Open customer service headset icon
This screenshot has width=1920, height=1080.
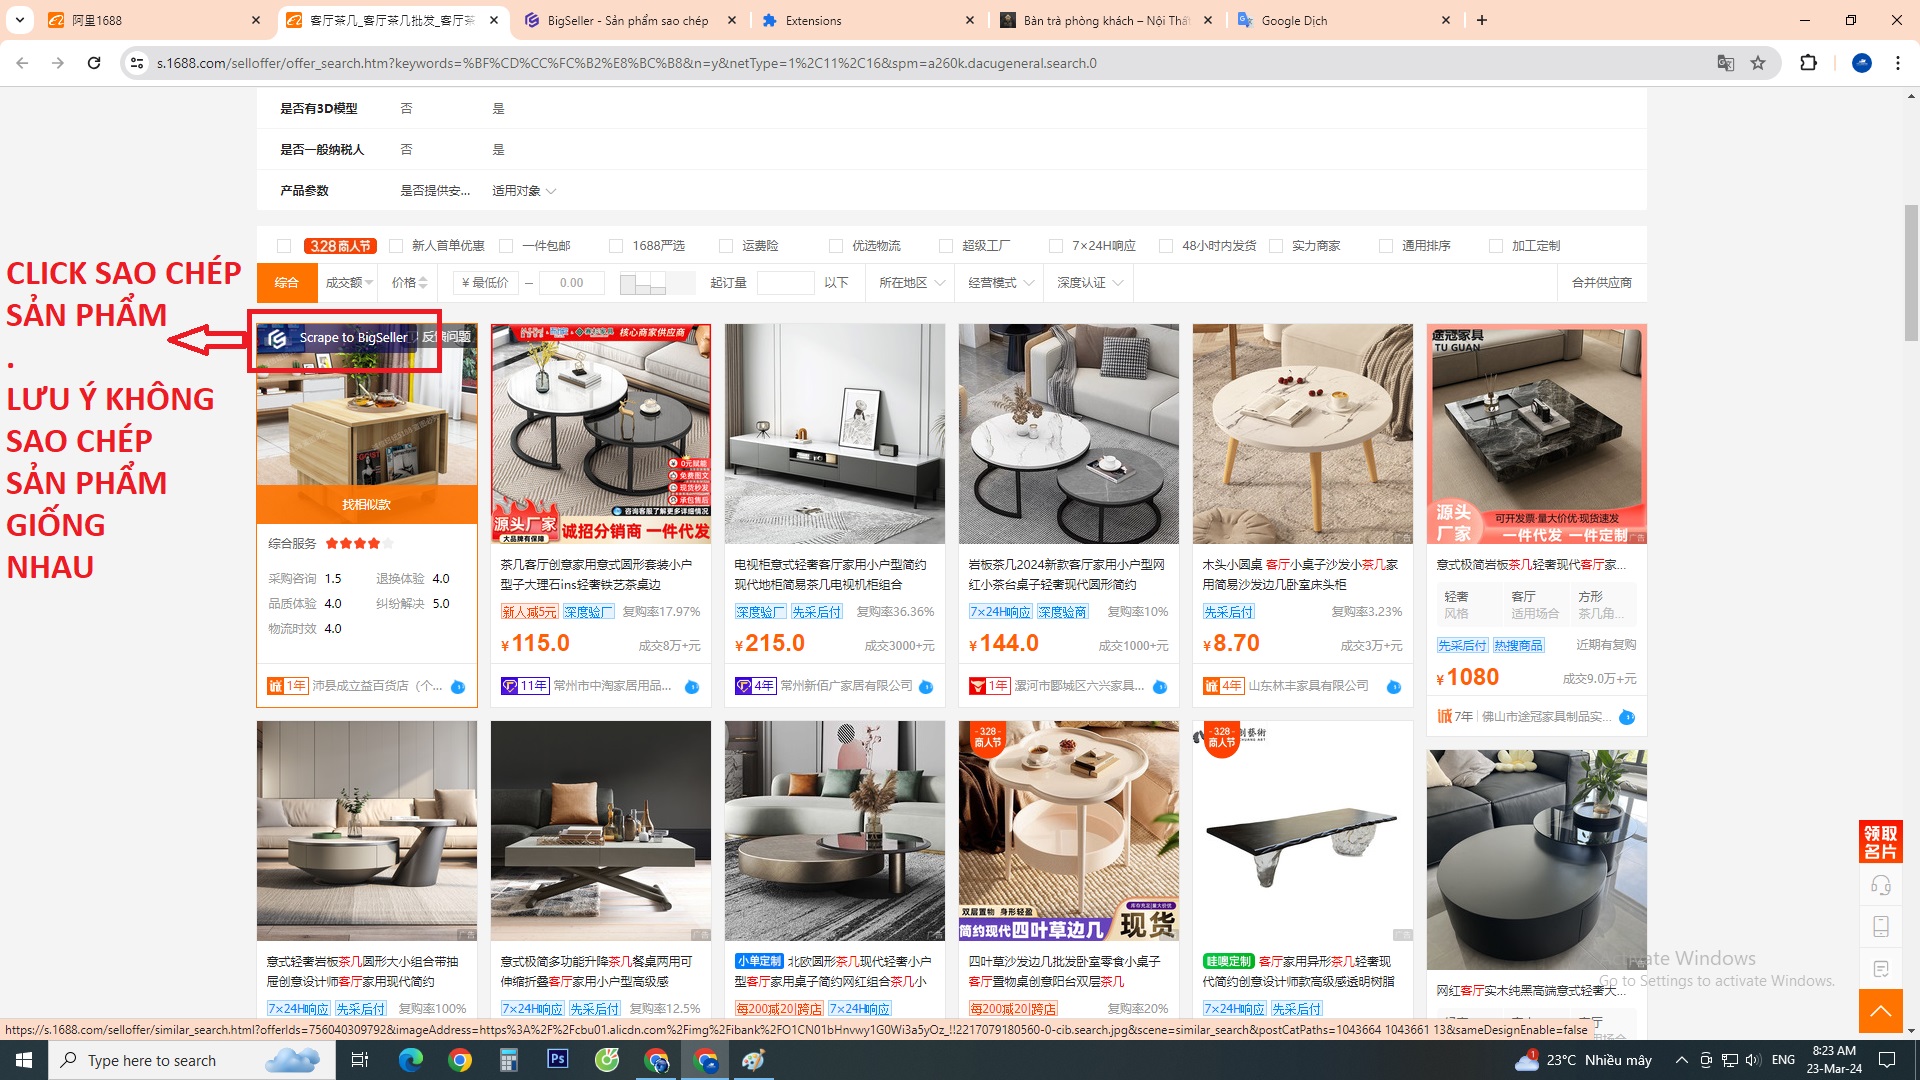[x=1880, y=885]
